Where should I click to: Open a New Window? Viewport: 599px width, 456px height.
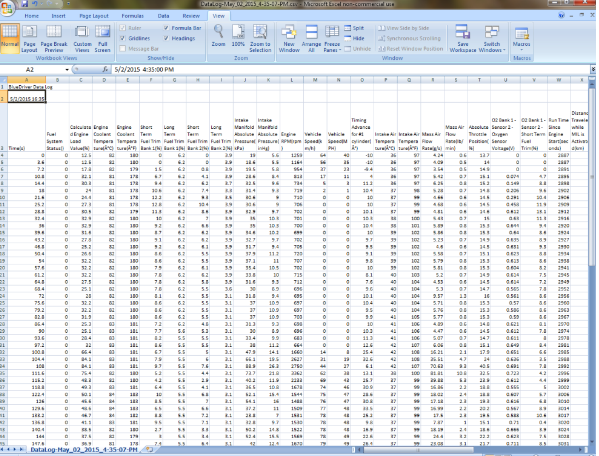289,38
